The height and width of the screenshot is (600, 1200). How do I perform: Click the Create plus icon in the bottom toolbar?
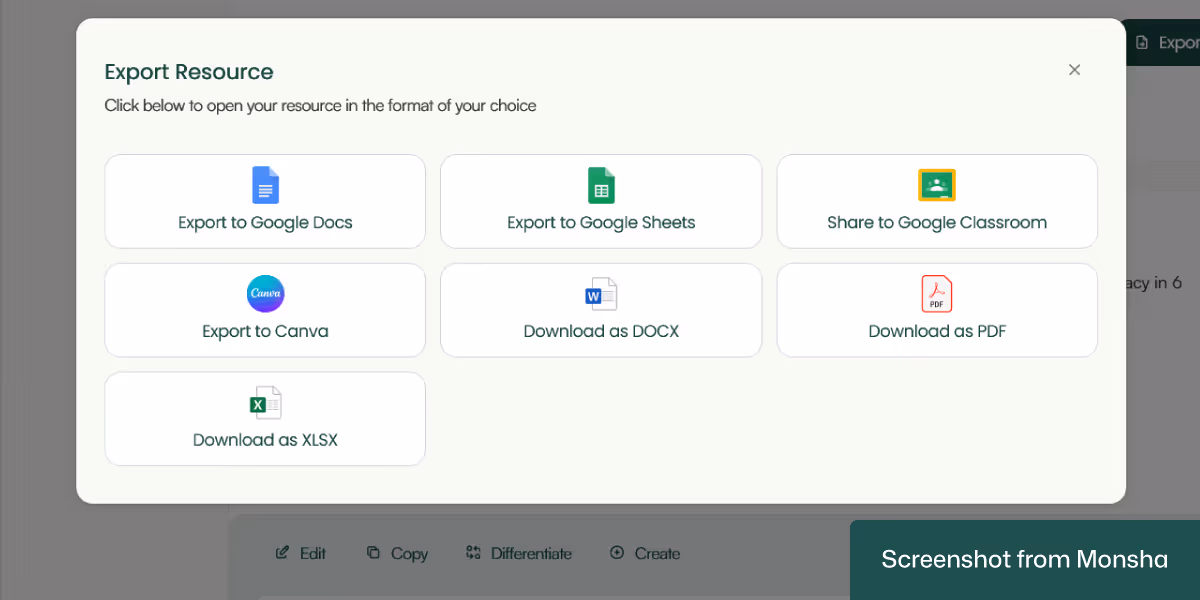[x=617, y=553]
